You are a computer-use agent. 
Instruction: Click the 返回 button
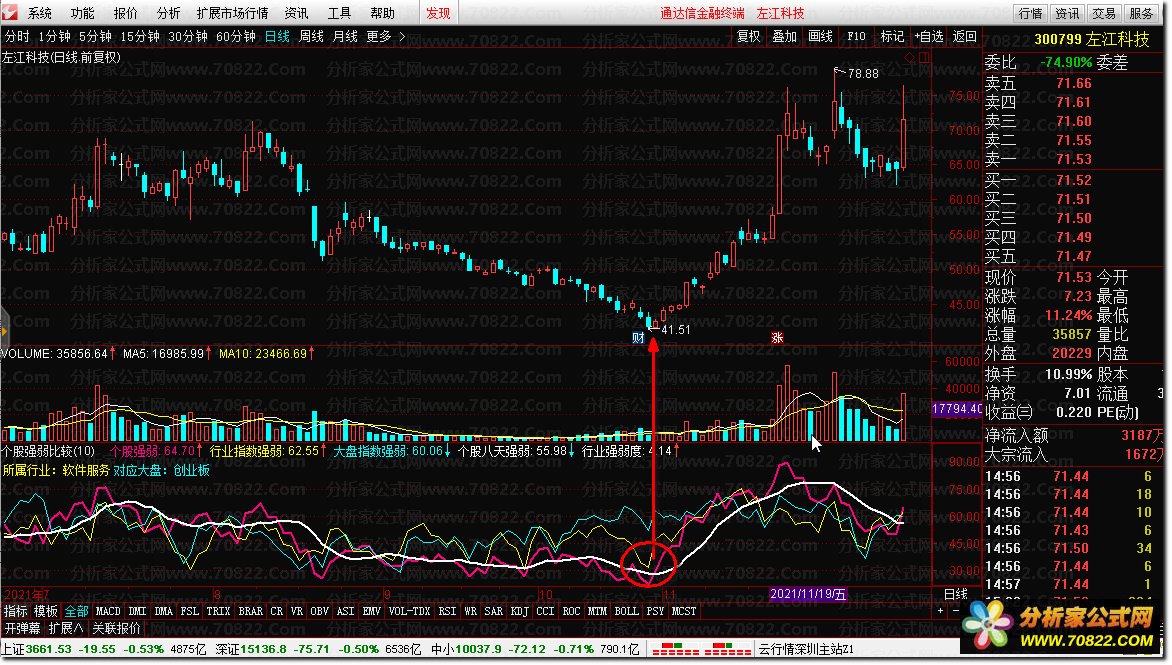tap(964, 36)
